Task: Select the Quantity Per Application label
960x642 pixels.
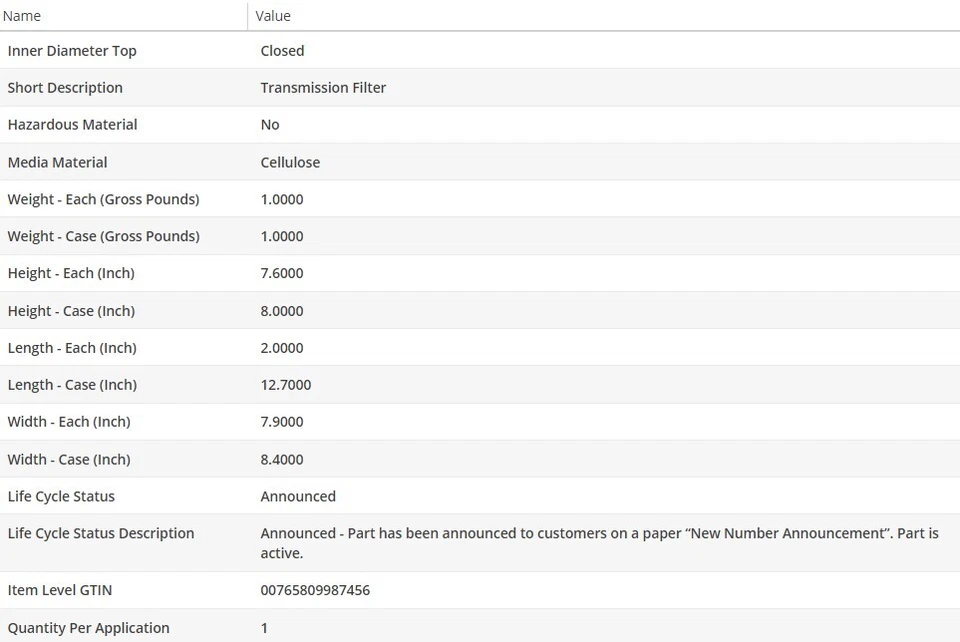Action: click(89, 628)
